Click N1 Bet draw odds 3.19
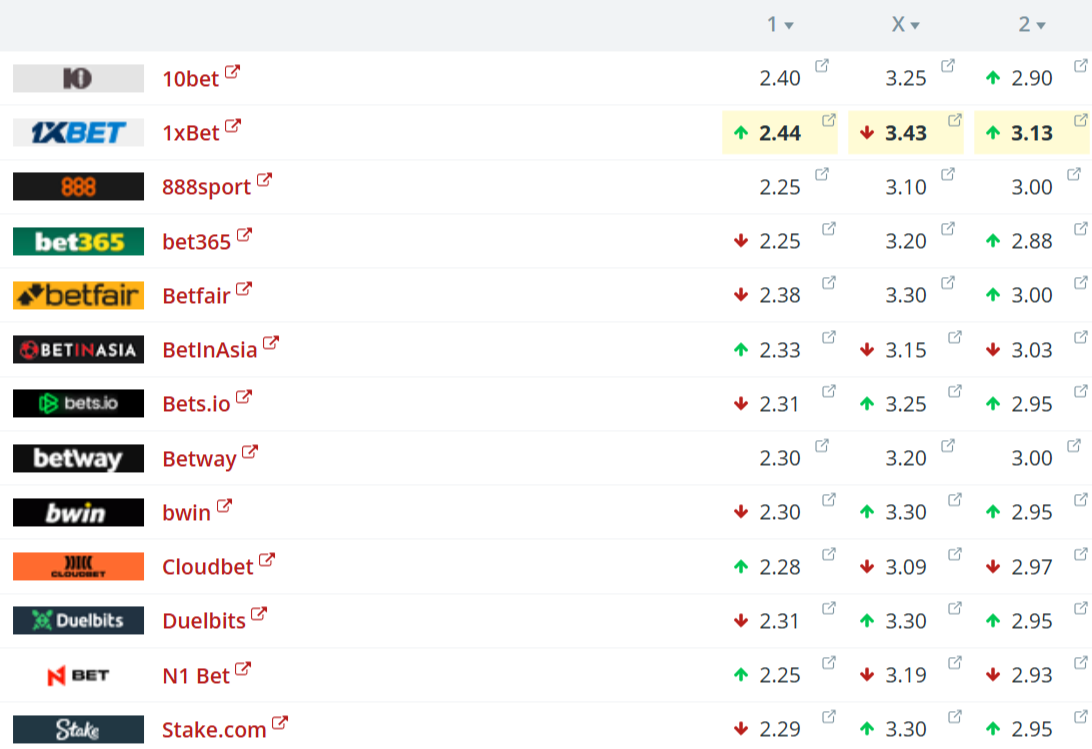1092x749 pixels. coord(906,675)
